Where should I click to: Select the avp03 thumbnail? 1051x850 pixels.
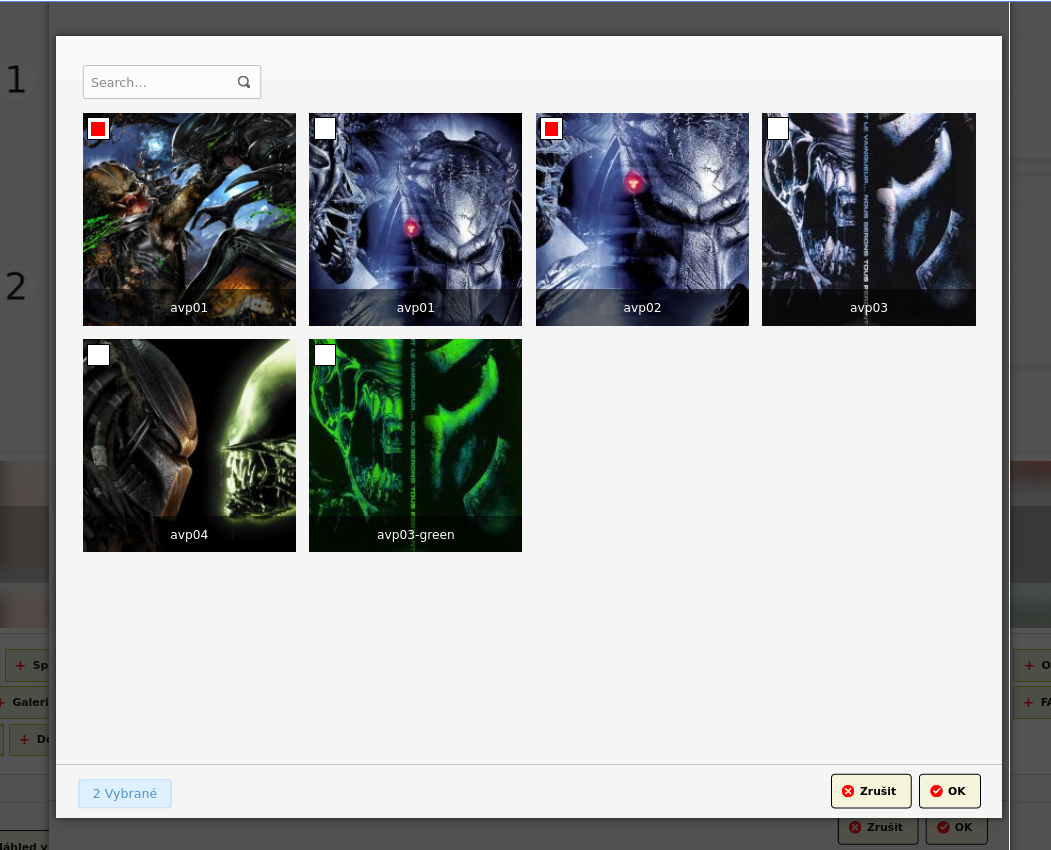869,219
